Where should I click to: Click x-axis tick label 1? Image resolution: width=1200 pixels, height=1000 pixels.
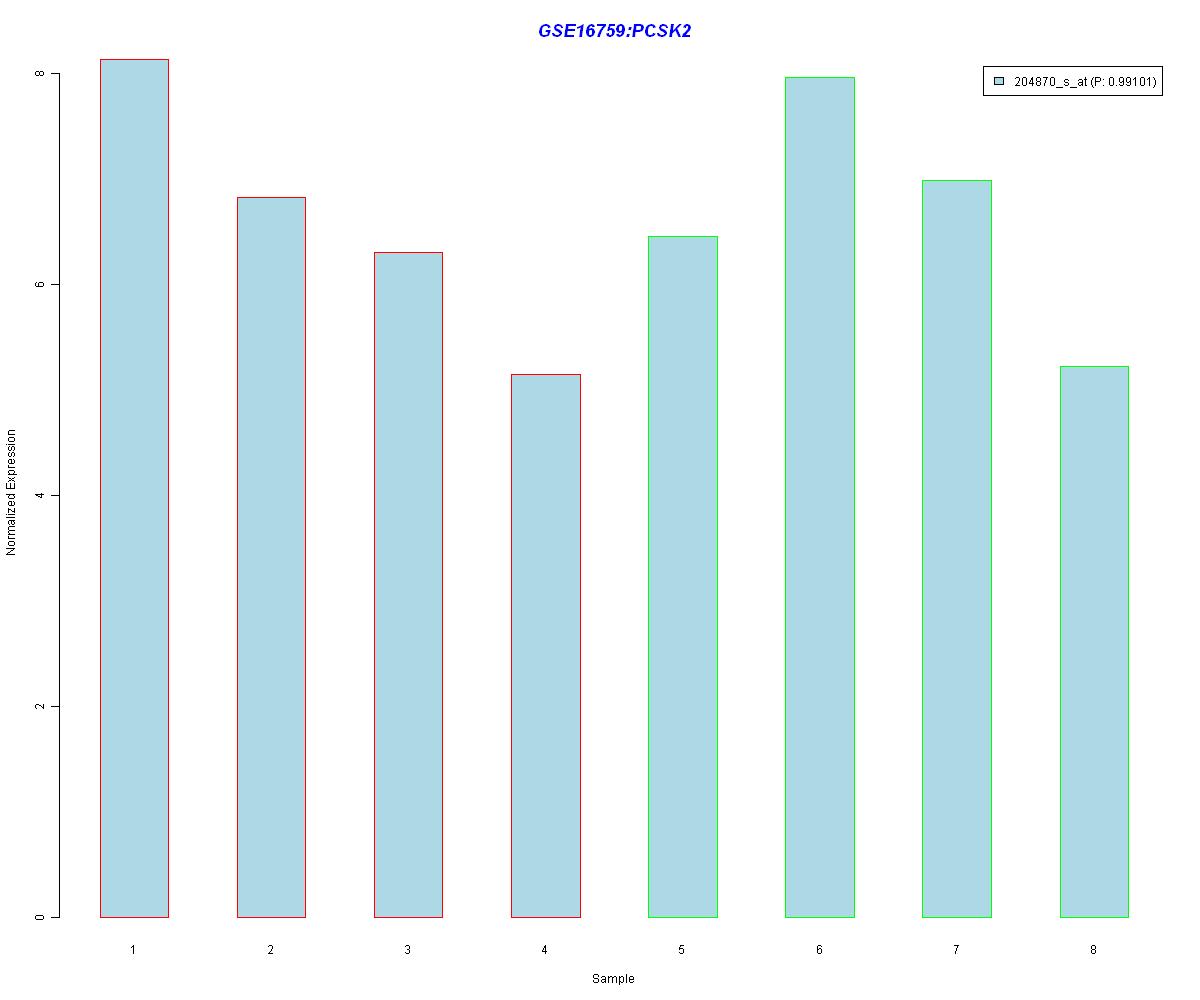(x=133, y=949)
